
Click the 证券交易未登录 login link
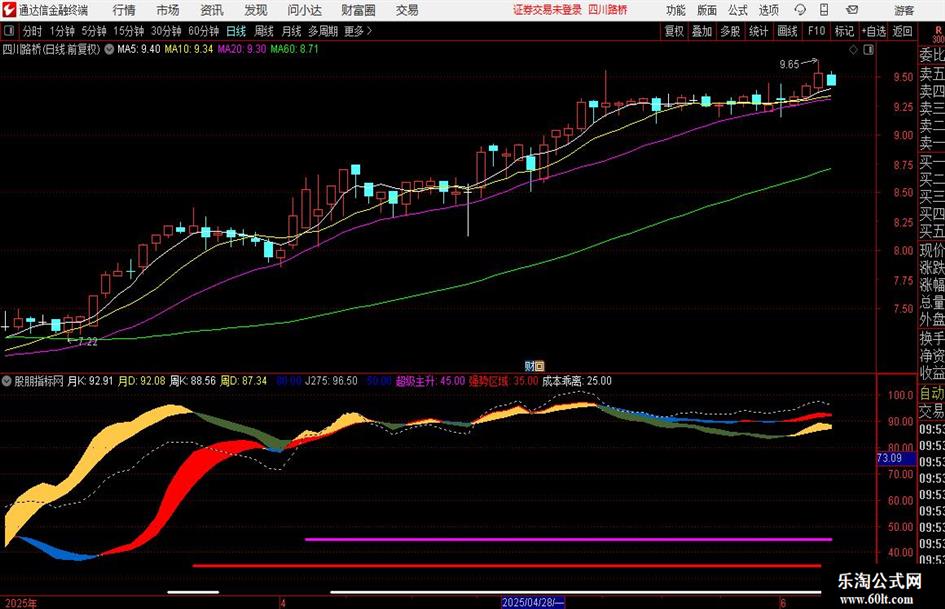pos(547,10)
